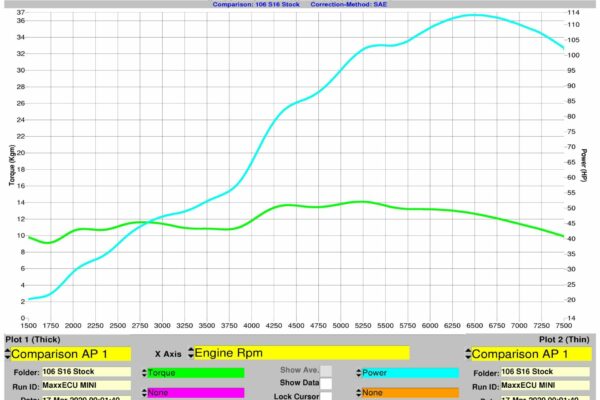The height and width of the screenshot is (400, 600).
Task: Click the '1500' RPM tick label
Action: [x=29, y=326]
